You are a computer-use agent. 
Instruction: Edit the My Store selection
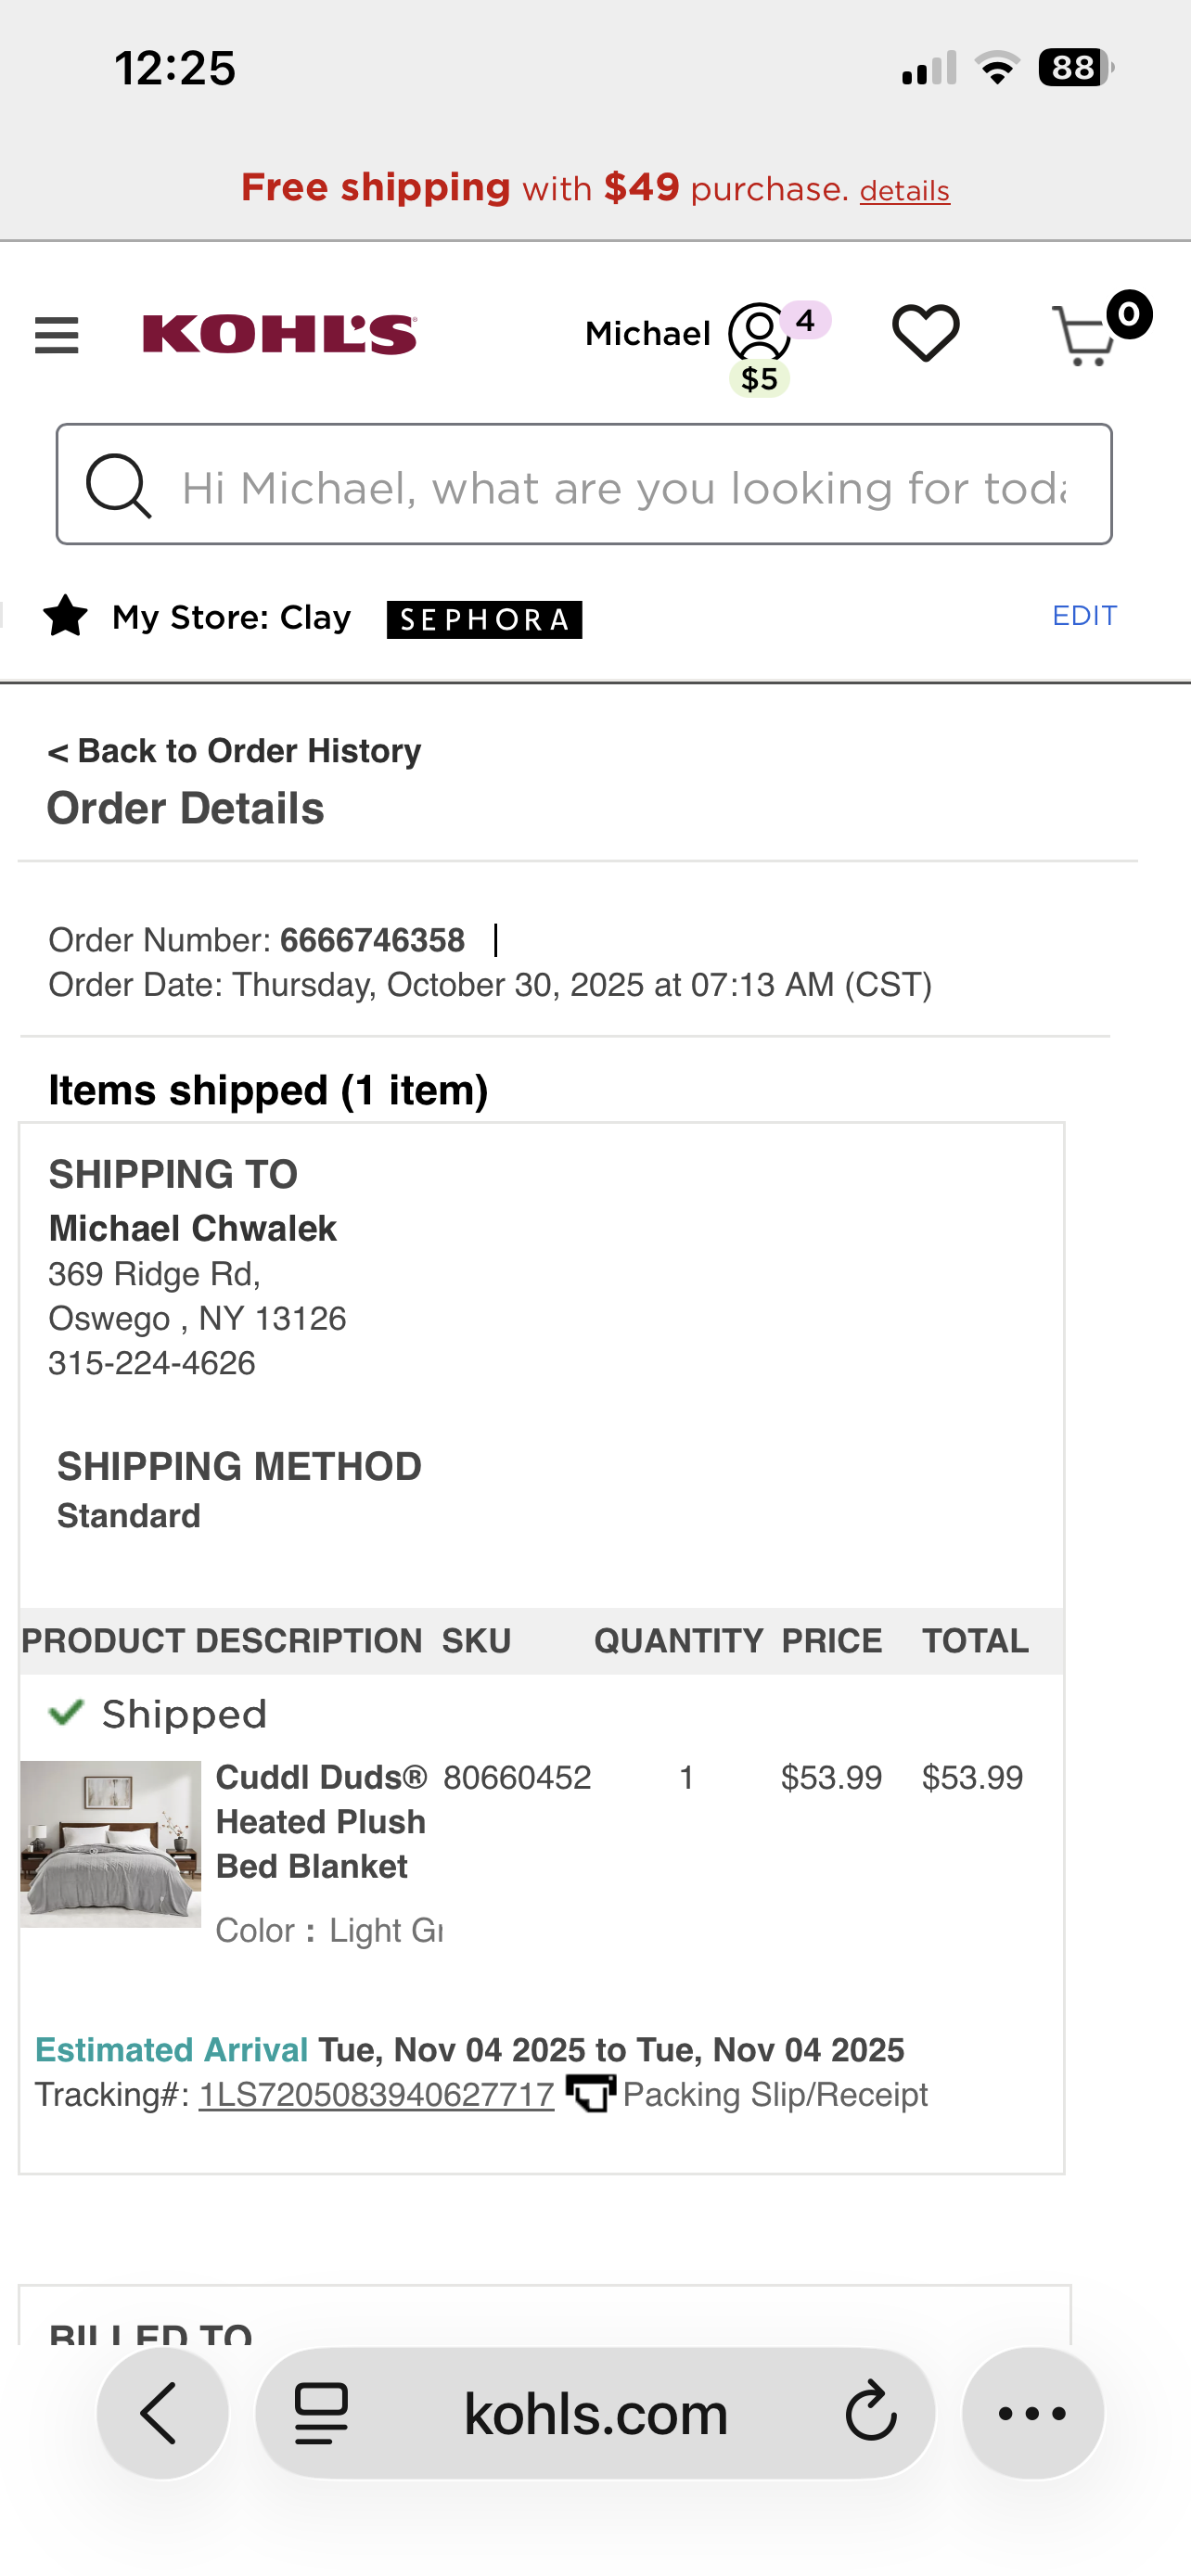point(1084,615)
